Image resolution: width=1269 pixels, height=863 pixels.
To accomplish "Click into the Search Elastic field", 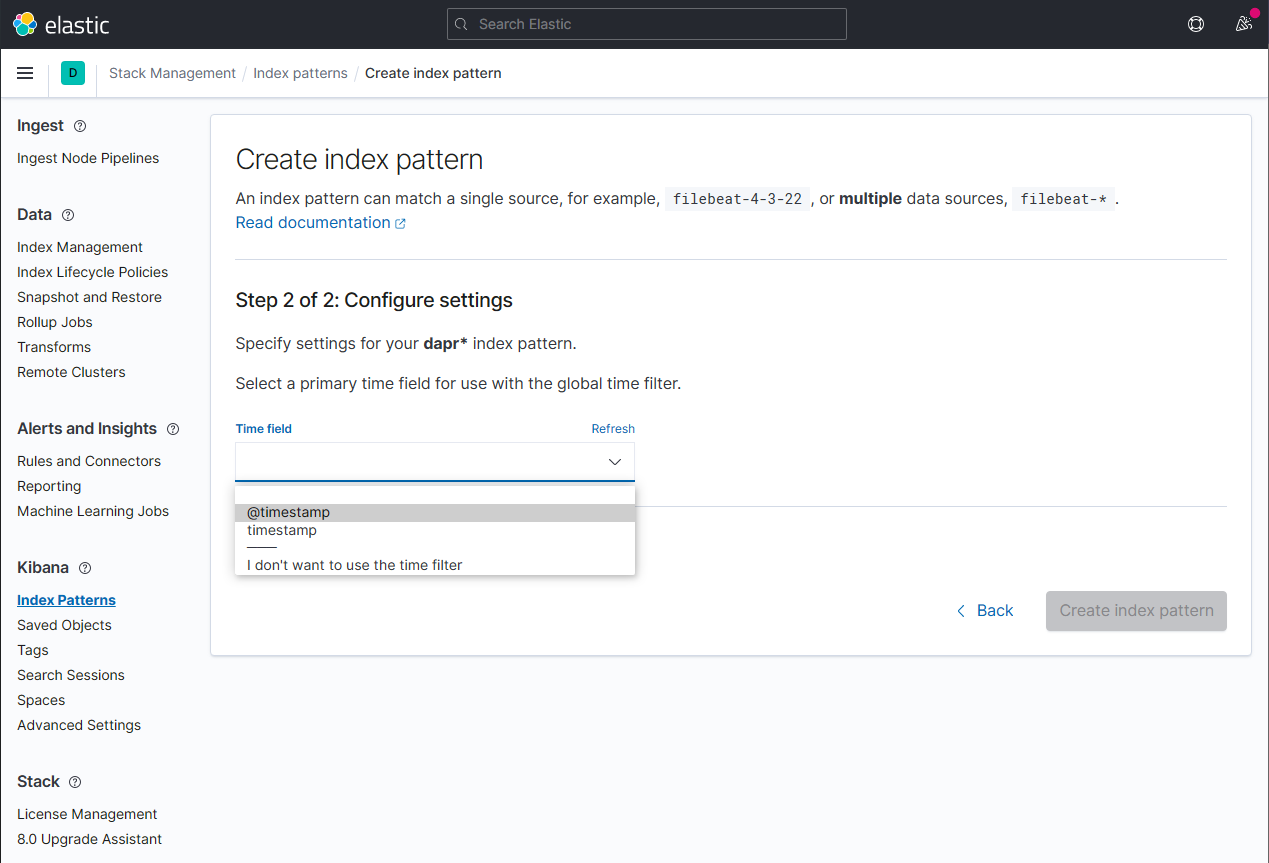I will pos(646,23).
